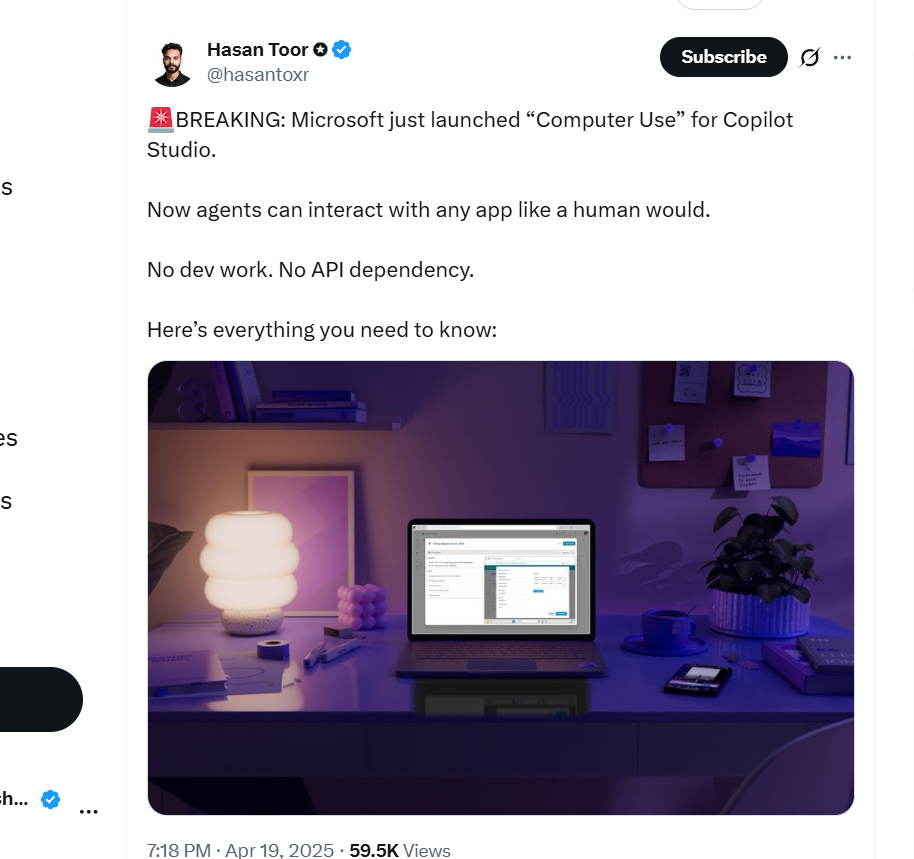Viewport: 914px width, 859px height.
Task: Open the tweet's three-dot More menu
Action: point(843,58)
